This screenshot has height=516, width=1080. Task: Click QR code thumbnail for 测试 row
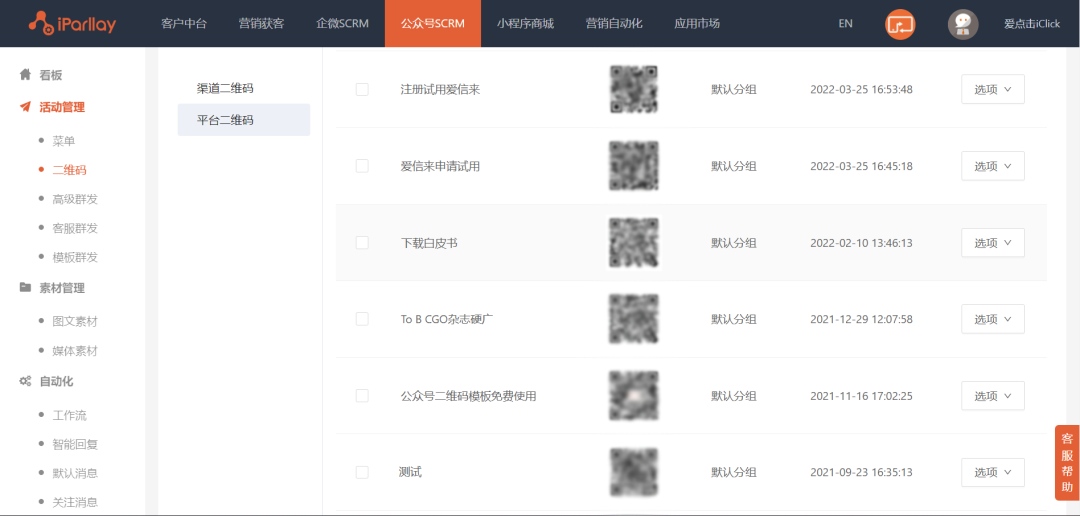[x=634, y=472]
